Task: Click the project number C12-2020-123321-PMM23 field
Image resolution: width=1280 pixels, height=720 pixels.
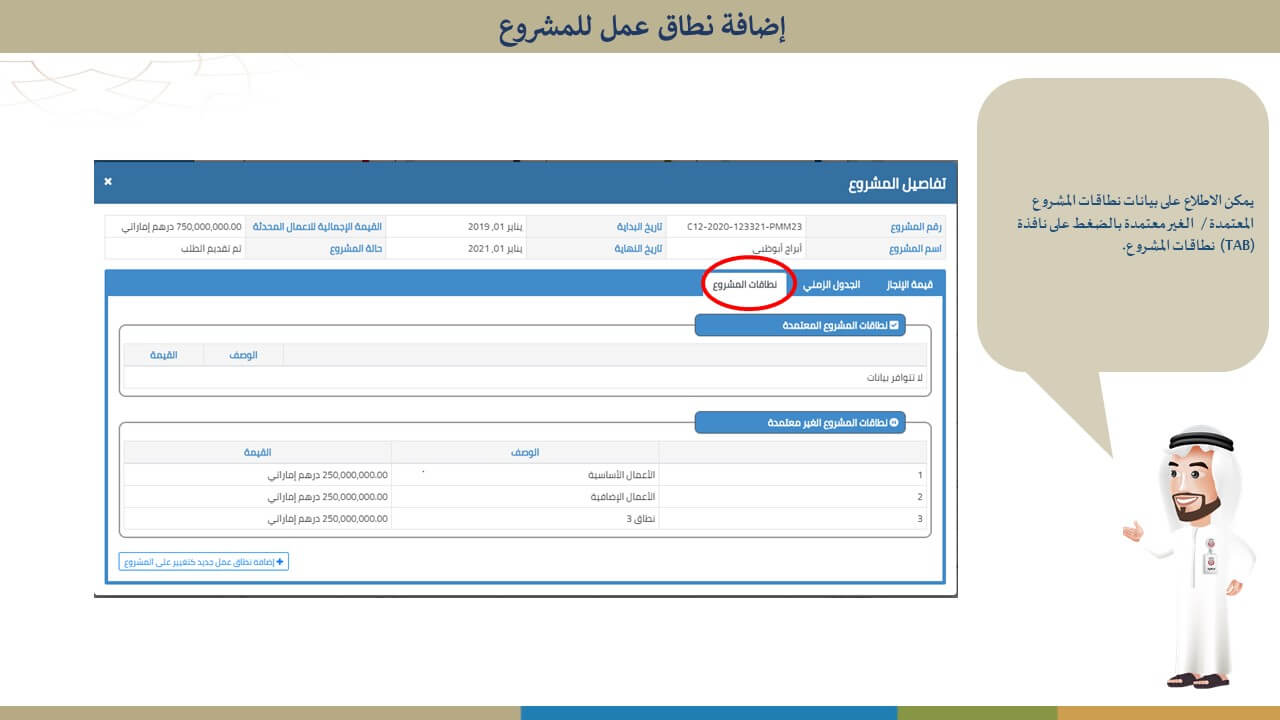Action: tap(744, 227)
